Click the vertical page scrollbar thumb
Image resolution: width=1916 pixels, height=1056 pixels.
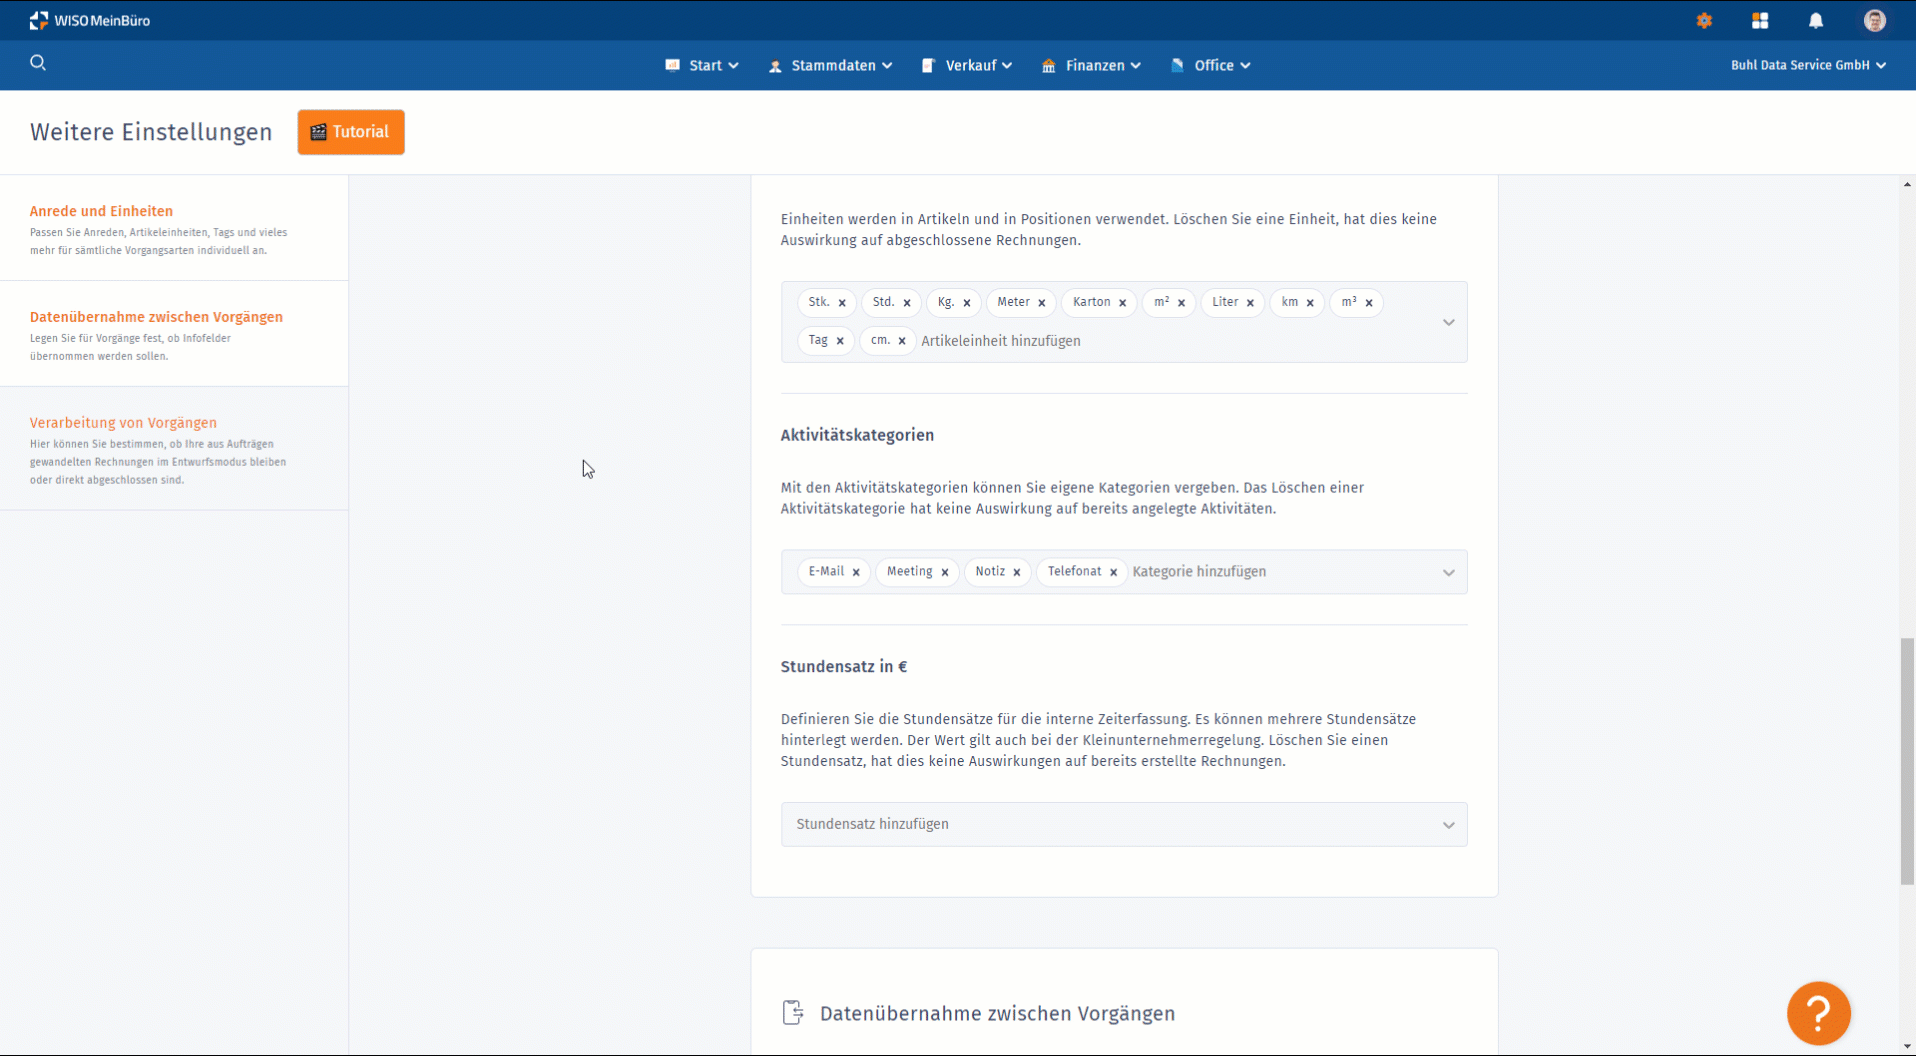[1907, 760]
